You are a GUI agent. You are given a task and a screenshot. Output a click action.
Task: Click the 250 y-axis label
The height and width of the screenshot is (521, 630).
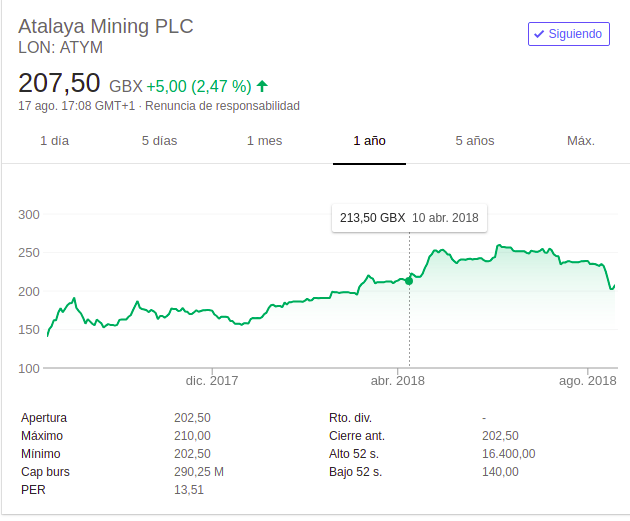29,253
